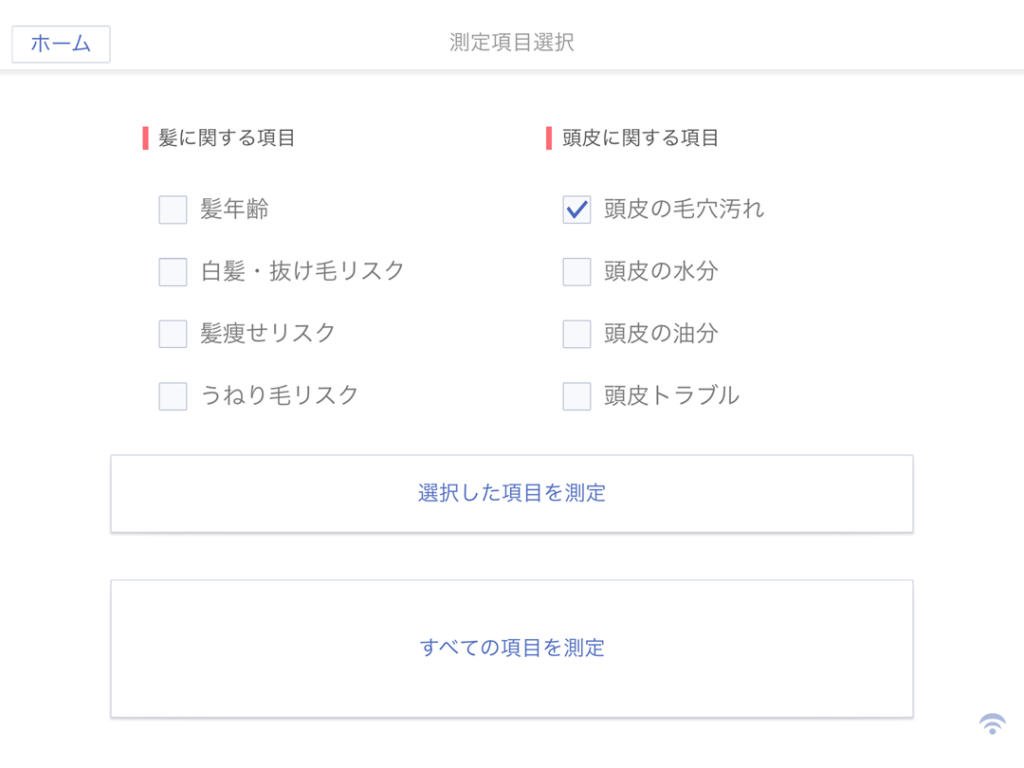Enable the 髪年齢 checkbox
The height and width of the screenshot is (768, 1024).
click(173, 210)
